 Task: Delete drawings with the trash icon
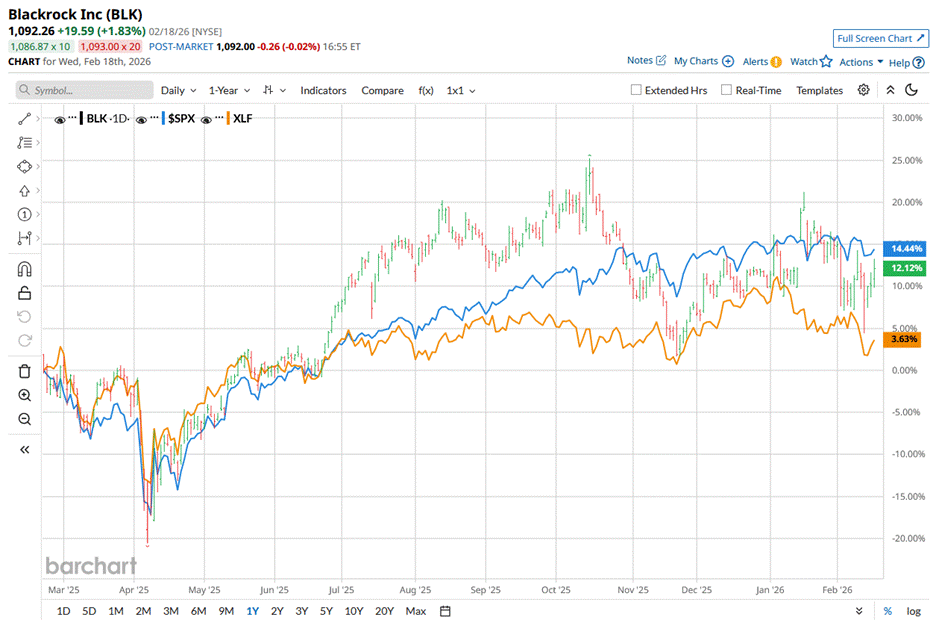click(x=24, y=371)
